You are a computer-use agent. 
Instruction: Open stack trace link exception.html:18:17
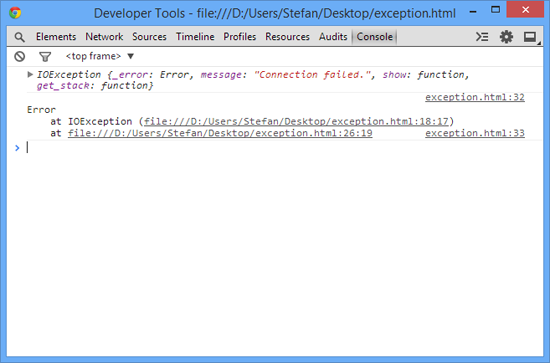click(296, 121)
